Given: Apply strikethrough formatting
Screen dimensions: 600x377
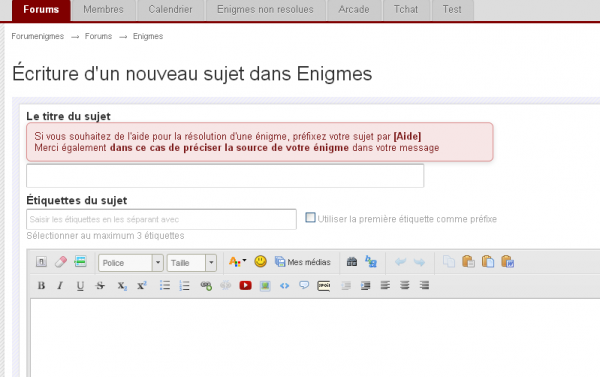Looking at the screenshot, I should pyautogui.click(x=100, y=286).
